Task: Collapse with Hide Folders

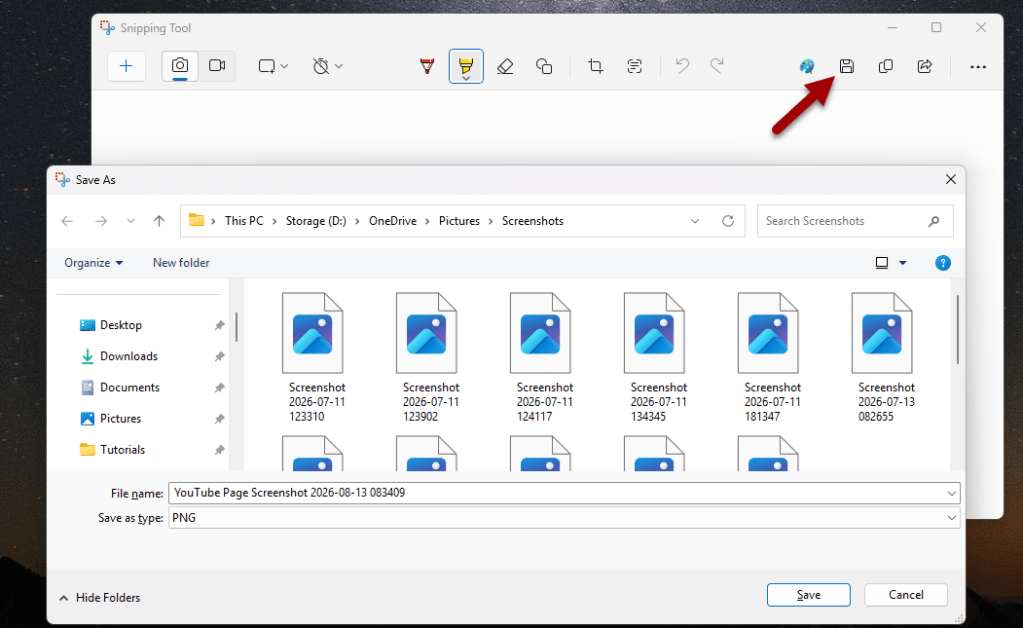Action: pyautogui.click(x=100, y=597)
